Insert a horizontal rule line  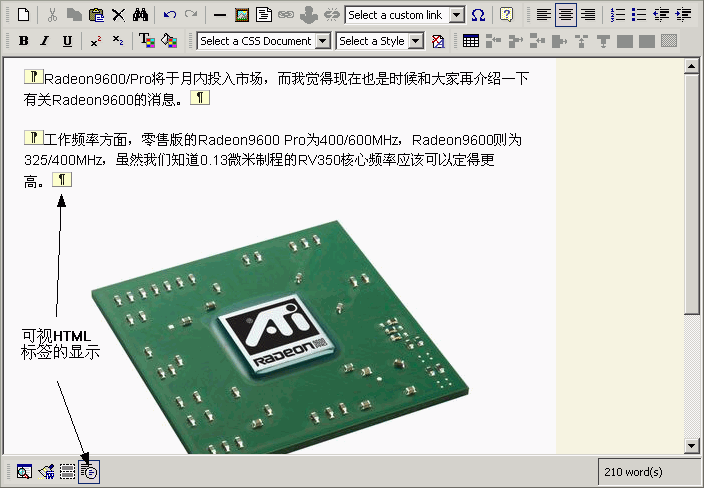[220, 15]
